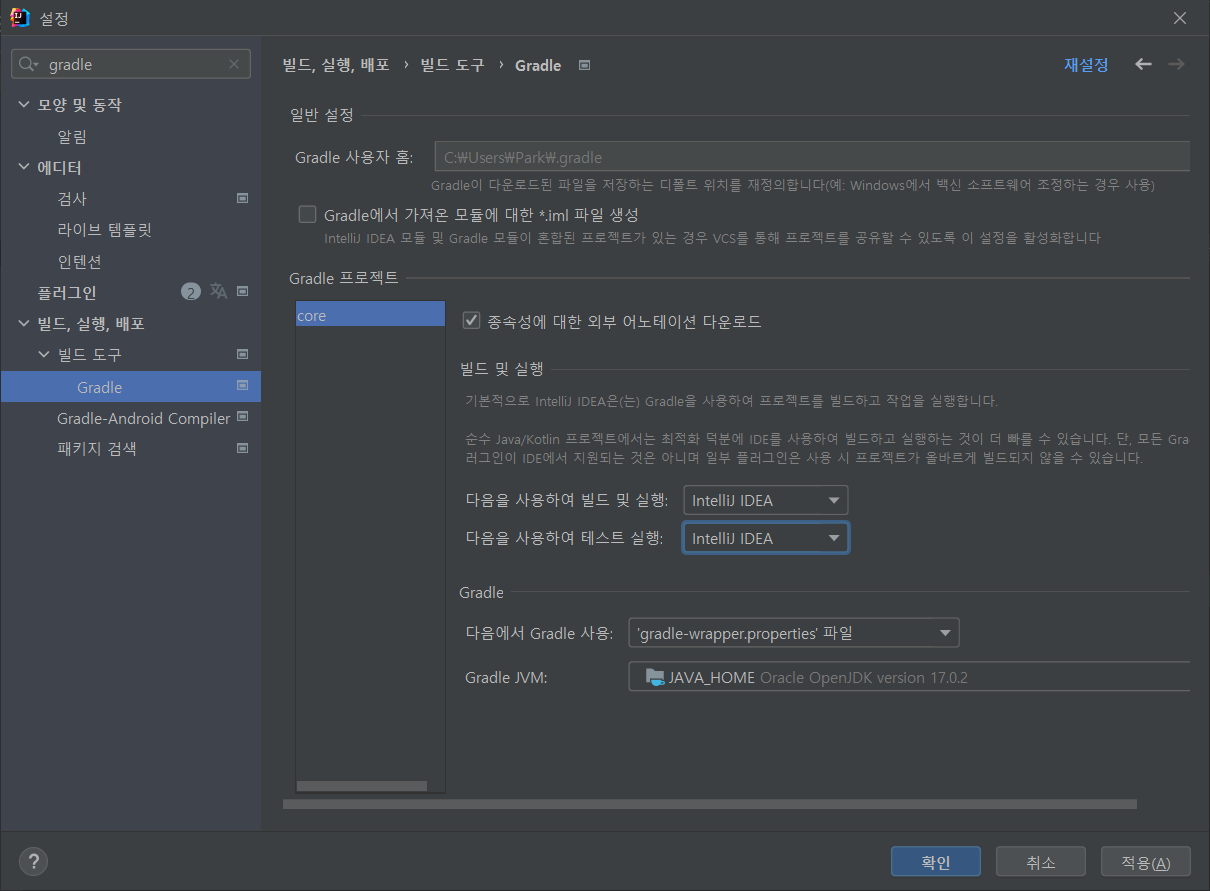
Task: Select 라이브 템플릿 in the settings tree
Action: pos(104,230)
